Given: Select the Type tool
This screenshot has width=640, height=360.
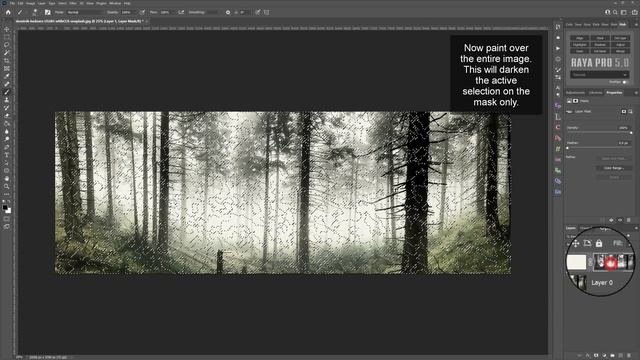Looking at the screenshot, I should (x=7, y=155).
